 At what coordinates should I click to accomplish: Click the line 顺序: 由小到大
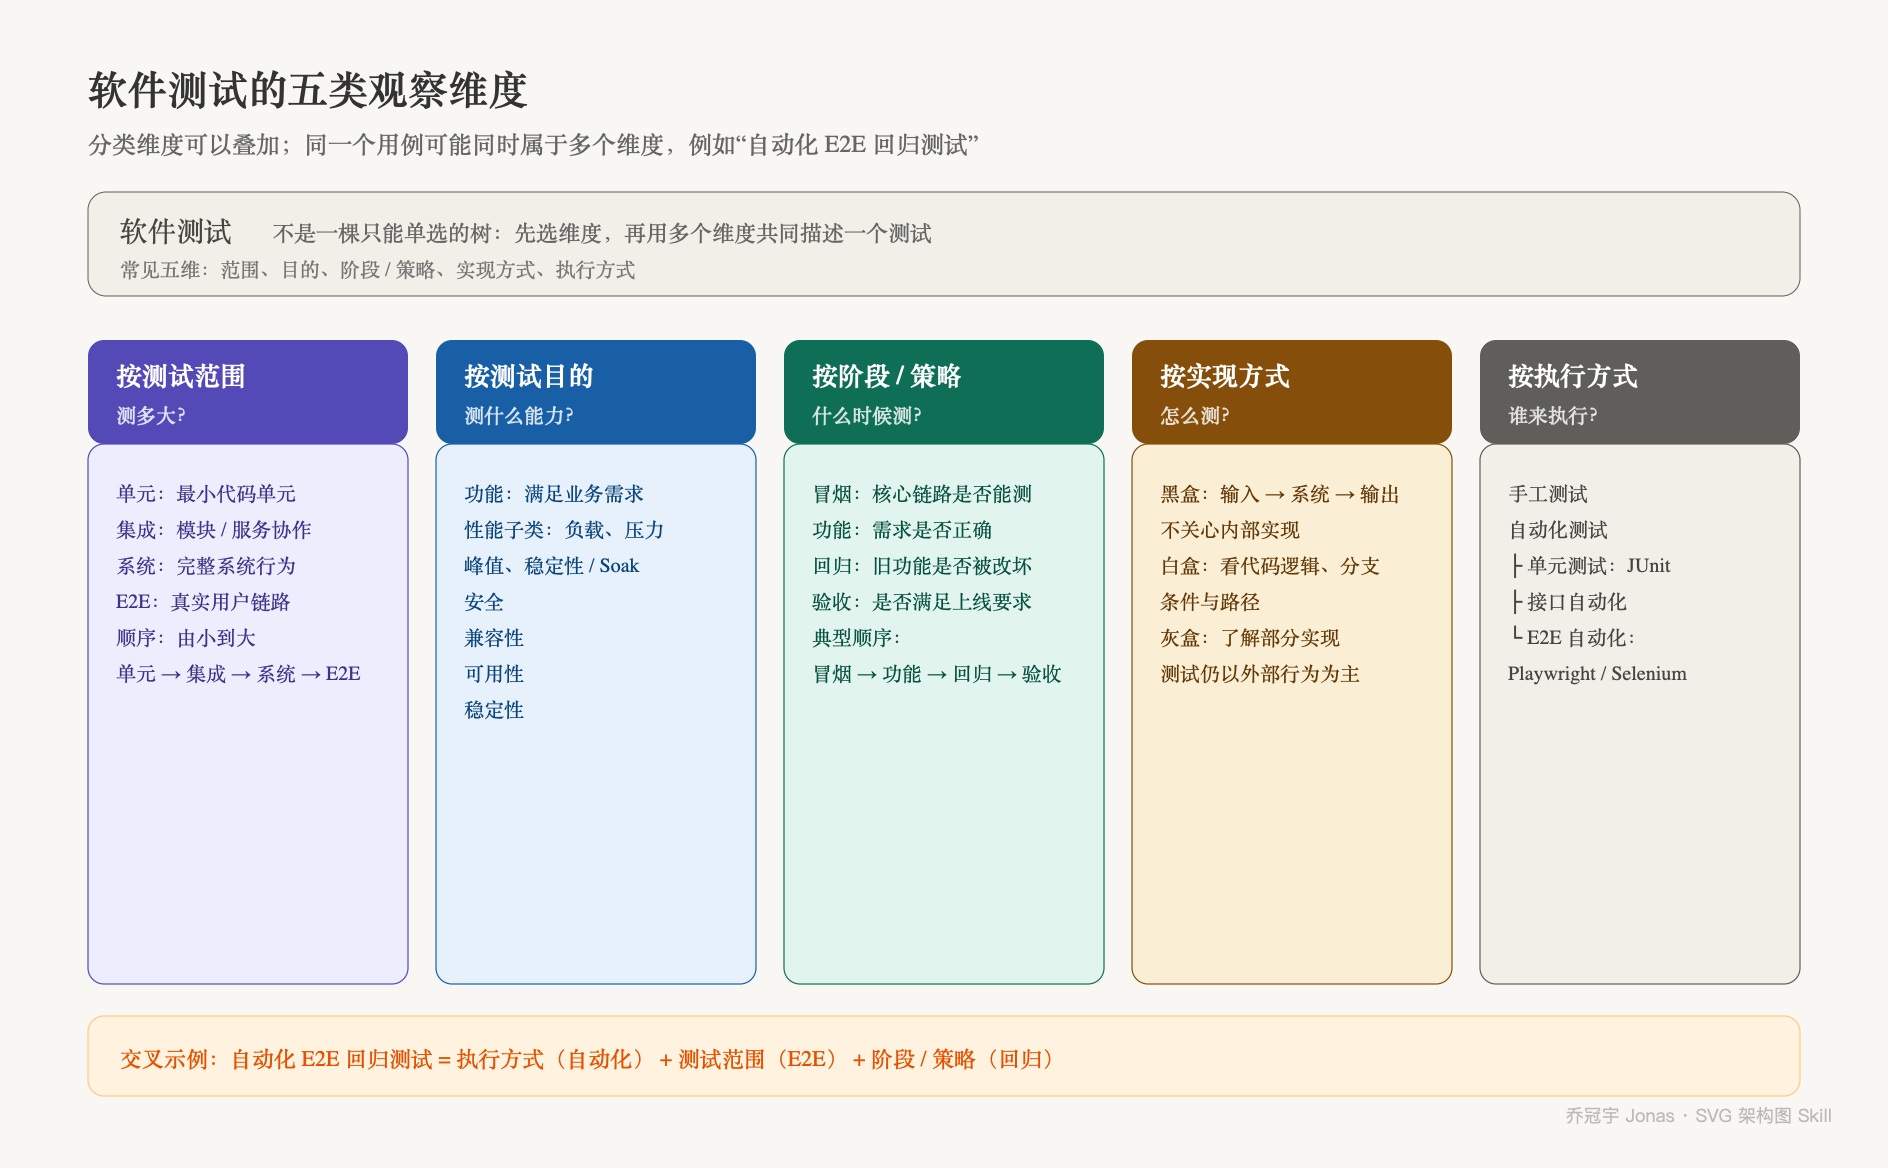click(x=186, y=638)
